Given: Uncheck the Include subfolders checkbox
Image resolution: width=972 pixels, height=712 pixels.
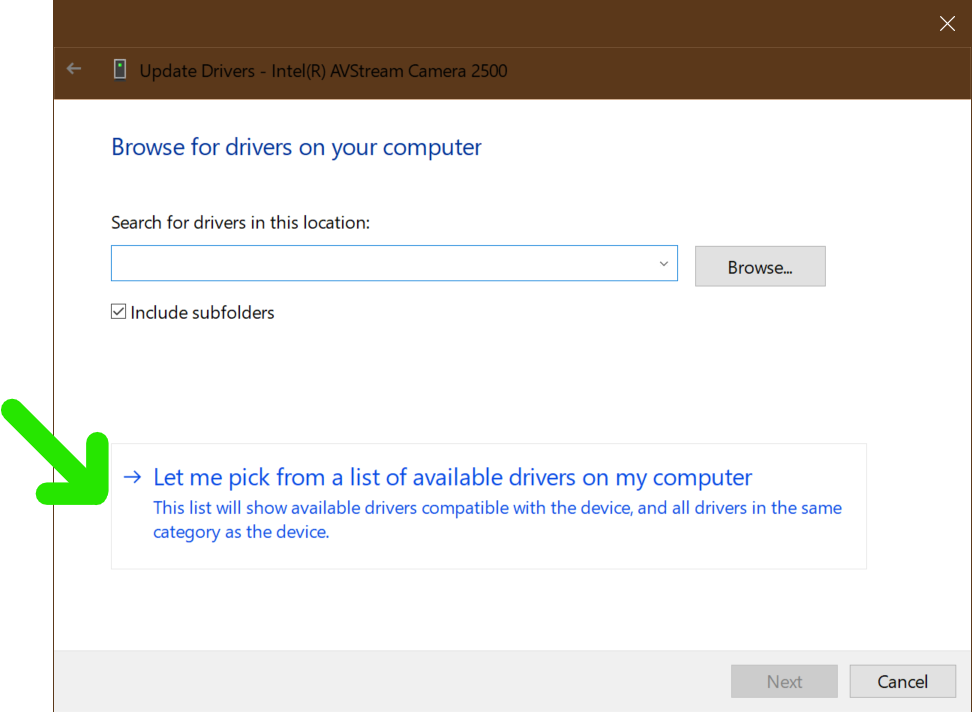Looking at the screenshot, I should coord(119,312).
